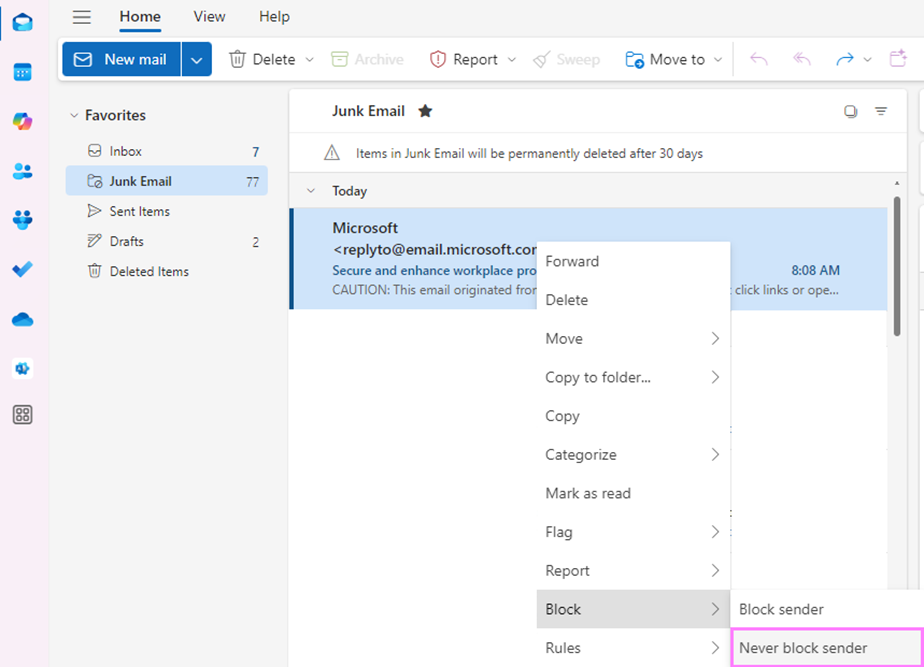Open the OneDrive cloud icon
This screenshot has height=667, width=924.
22,319
